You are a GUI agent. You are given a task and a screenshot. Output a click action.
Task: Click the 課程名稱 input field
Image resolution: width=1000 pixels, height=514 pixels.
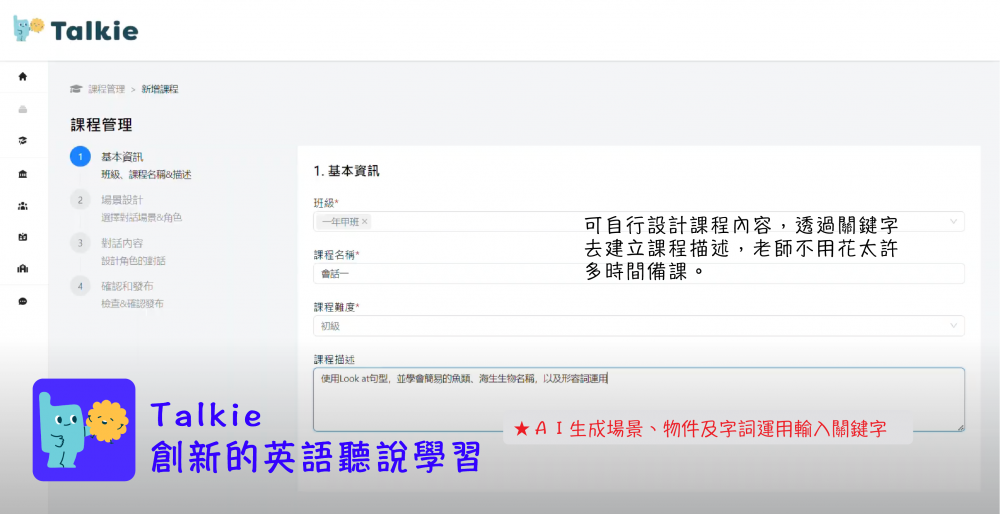click(x=450, y=274)
